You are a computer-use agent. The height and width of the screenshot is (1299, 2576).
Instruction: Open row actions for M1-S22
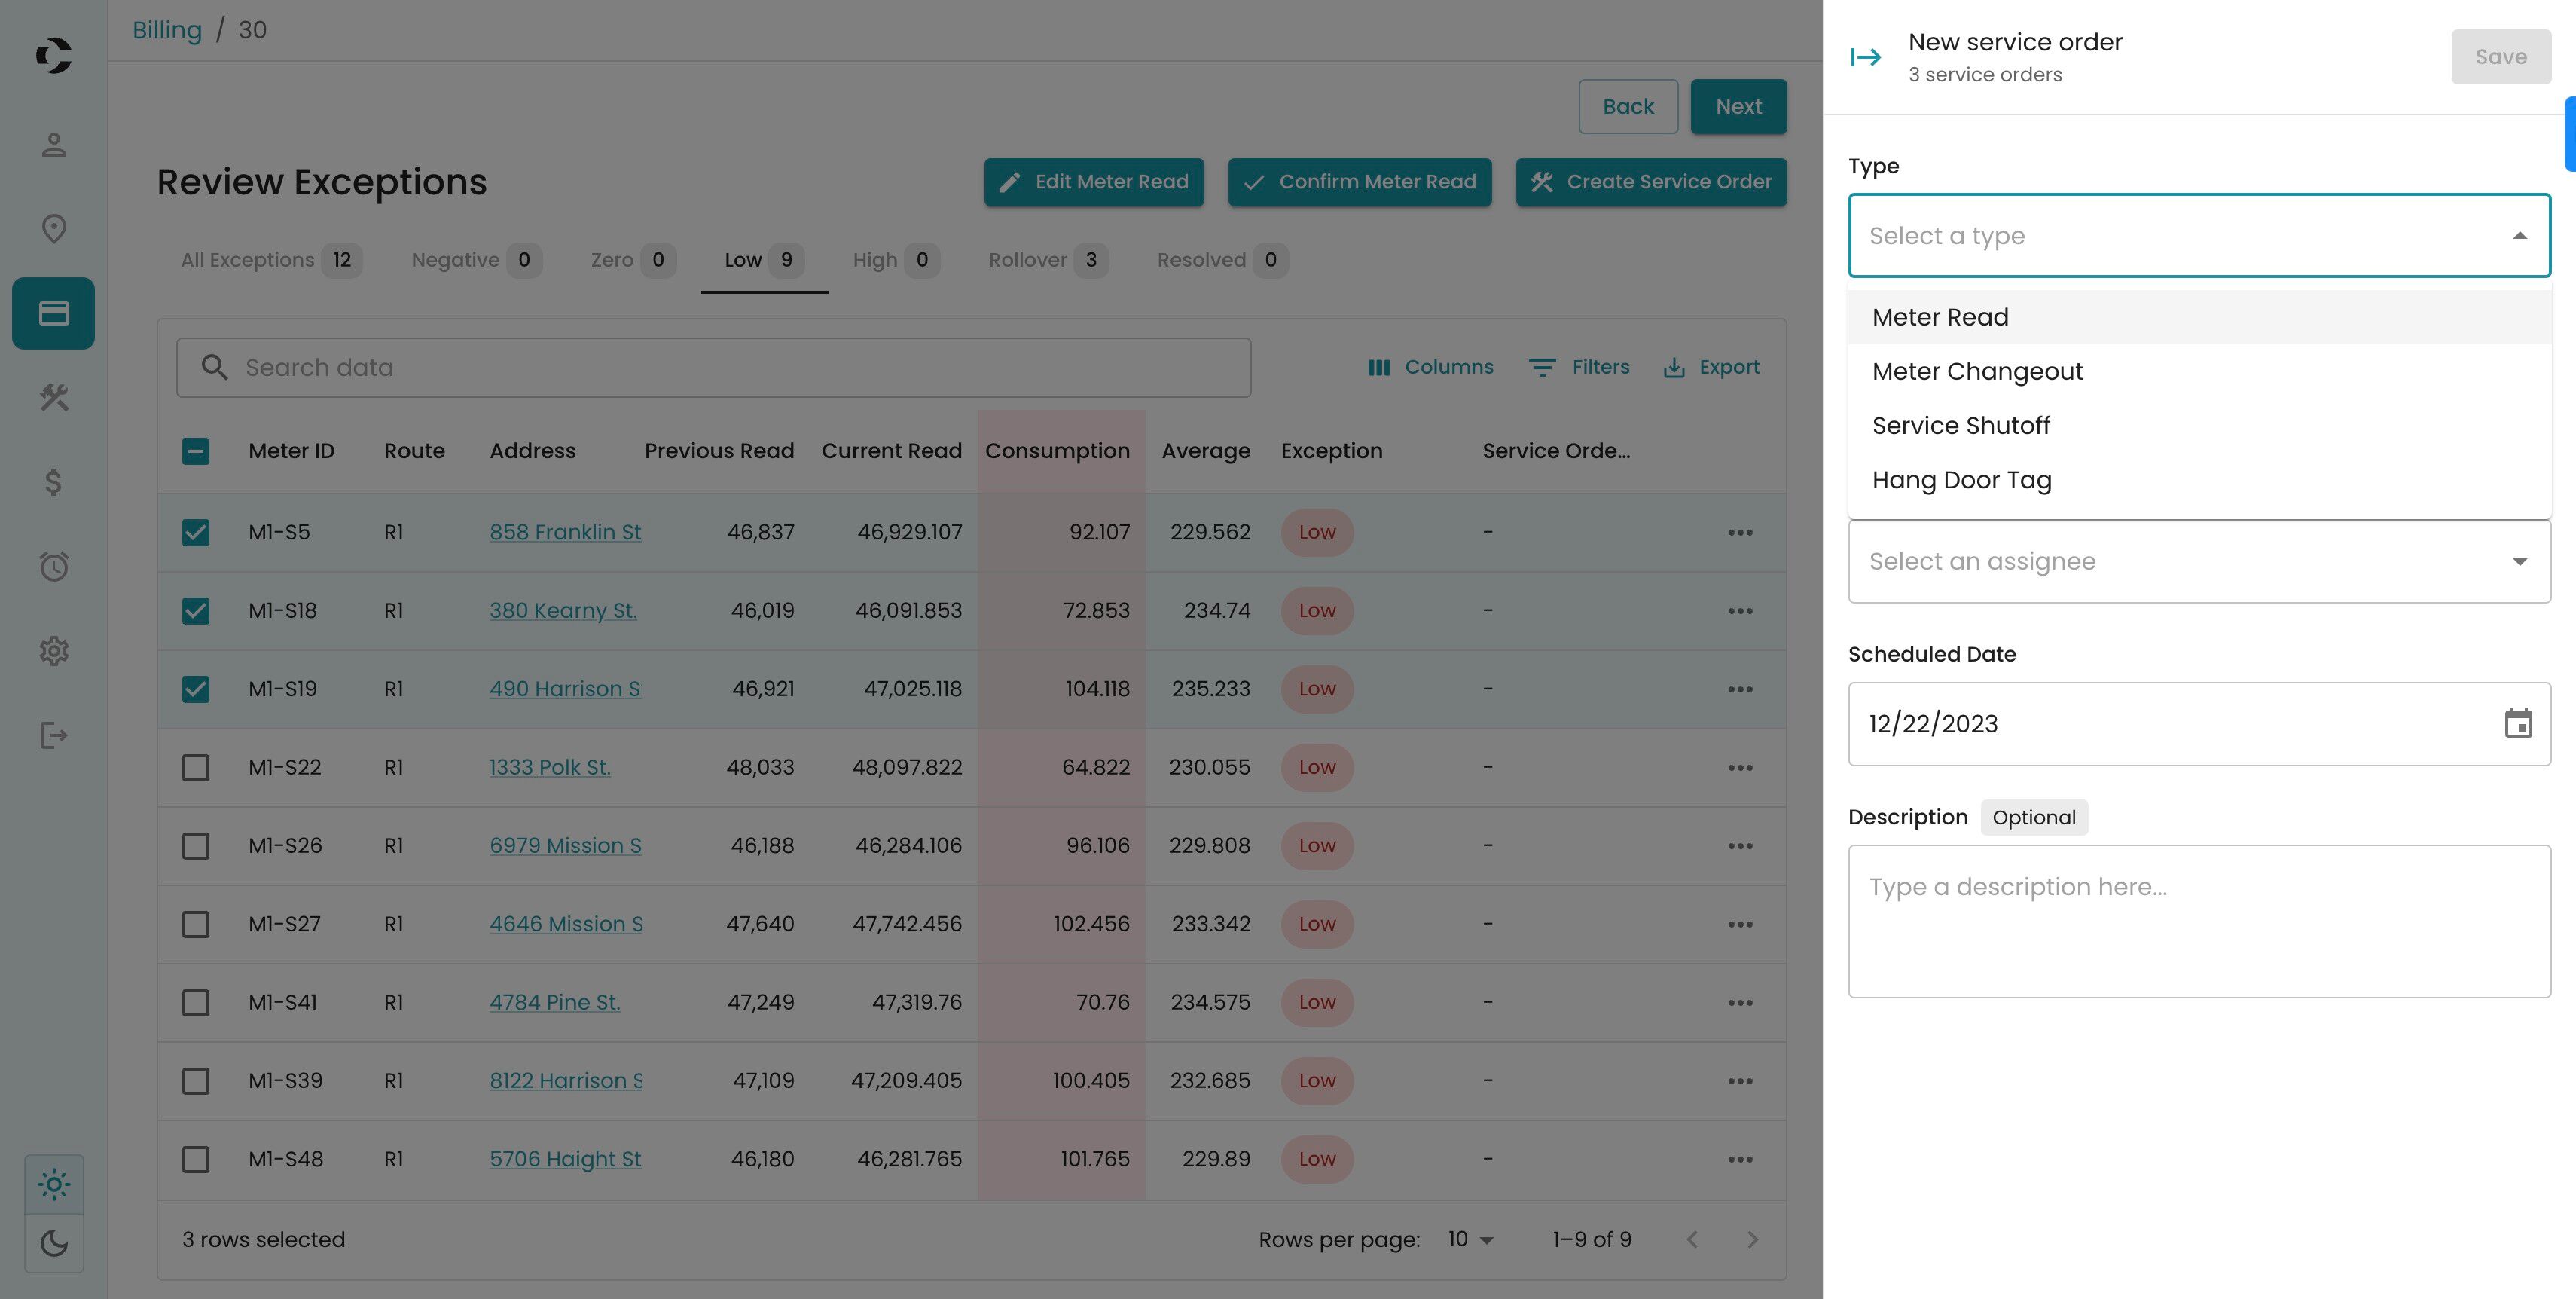pyautogui.click(x=1739, y=767)
